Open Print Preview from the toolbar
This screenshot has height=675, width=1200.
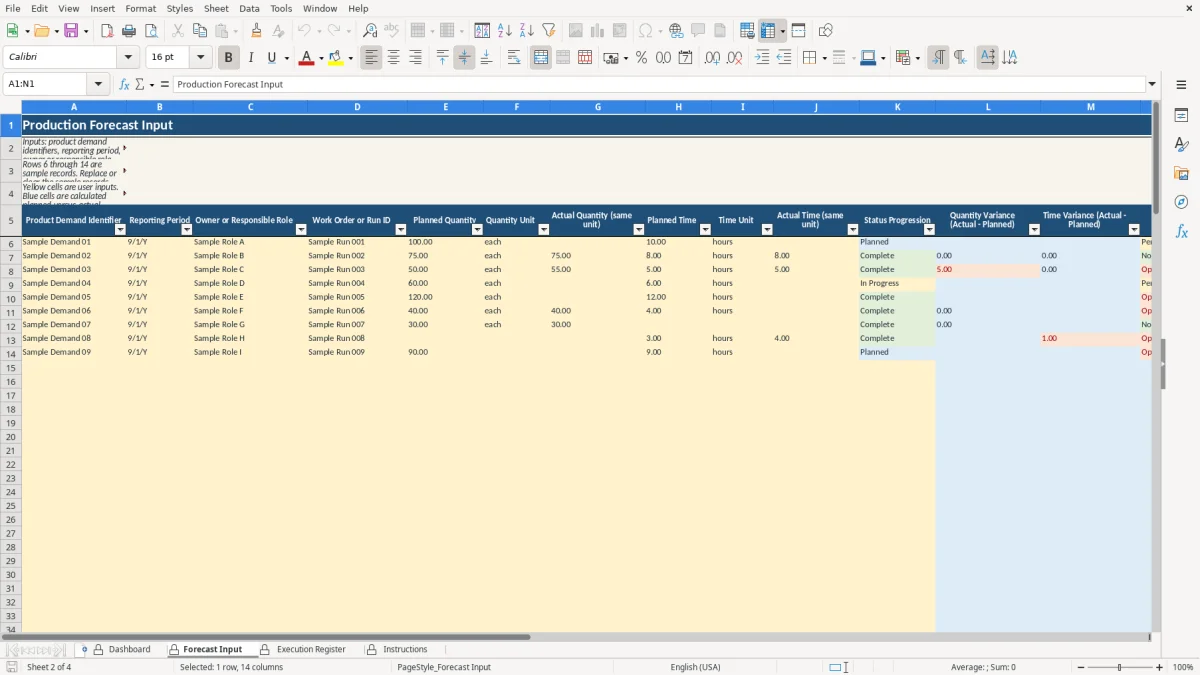tap(151, 31)
